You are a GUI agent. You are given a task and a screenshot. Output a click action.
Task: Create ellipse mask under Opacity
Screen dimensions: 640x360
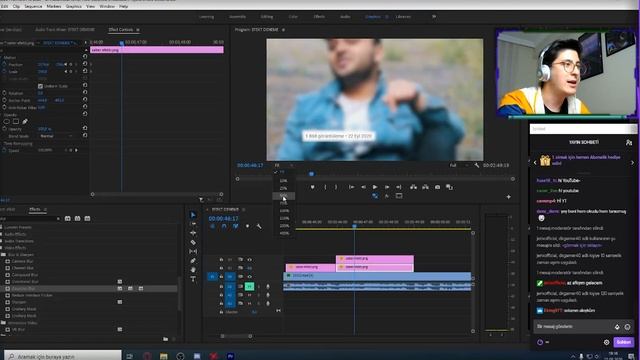pos(6,121)
